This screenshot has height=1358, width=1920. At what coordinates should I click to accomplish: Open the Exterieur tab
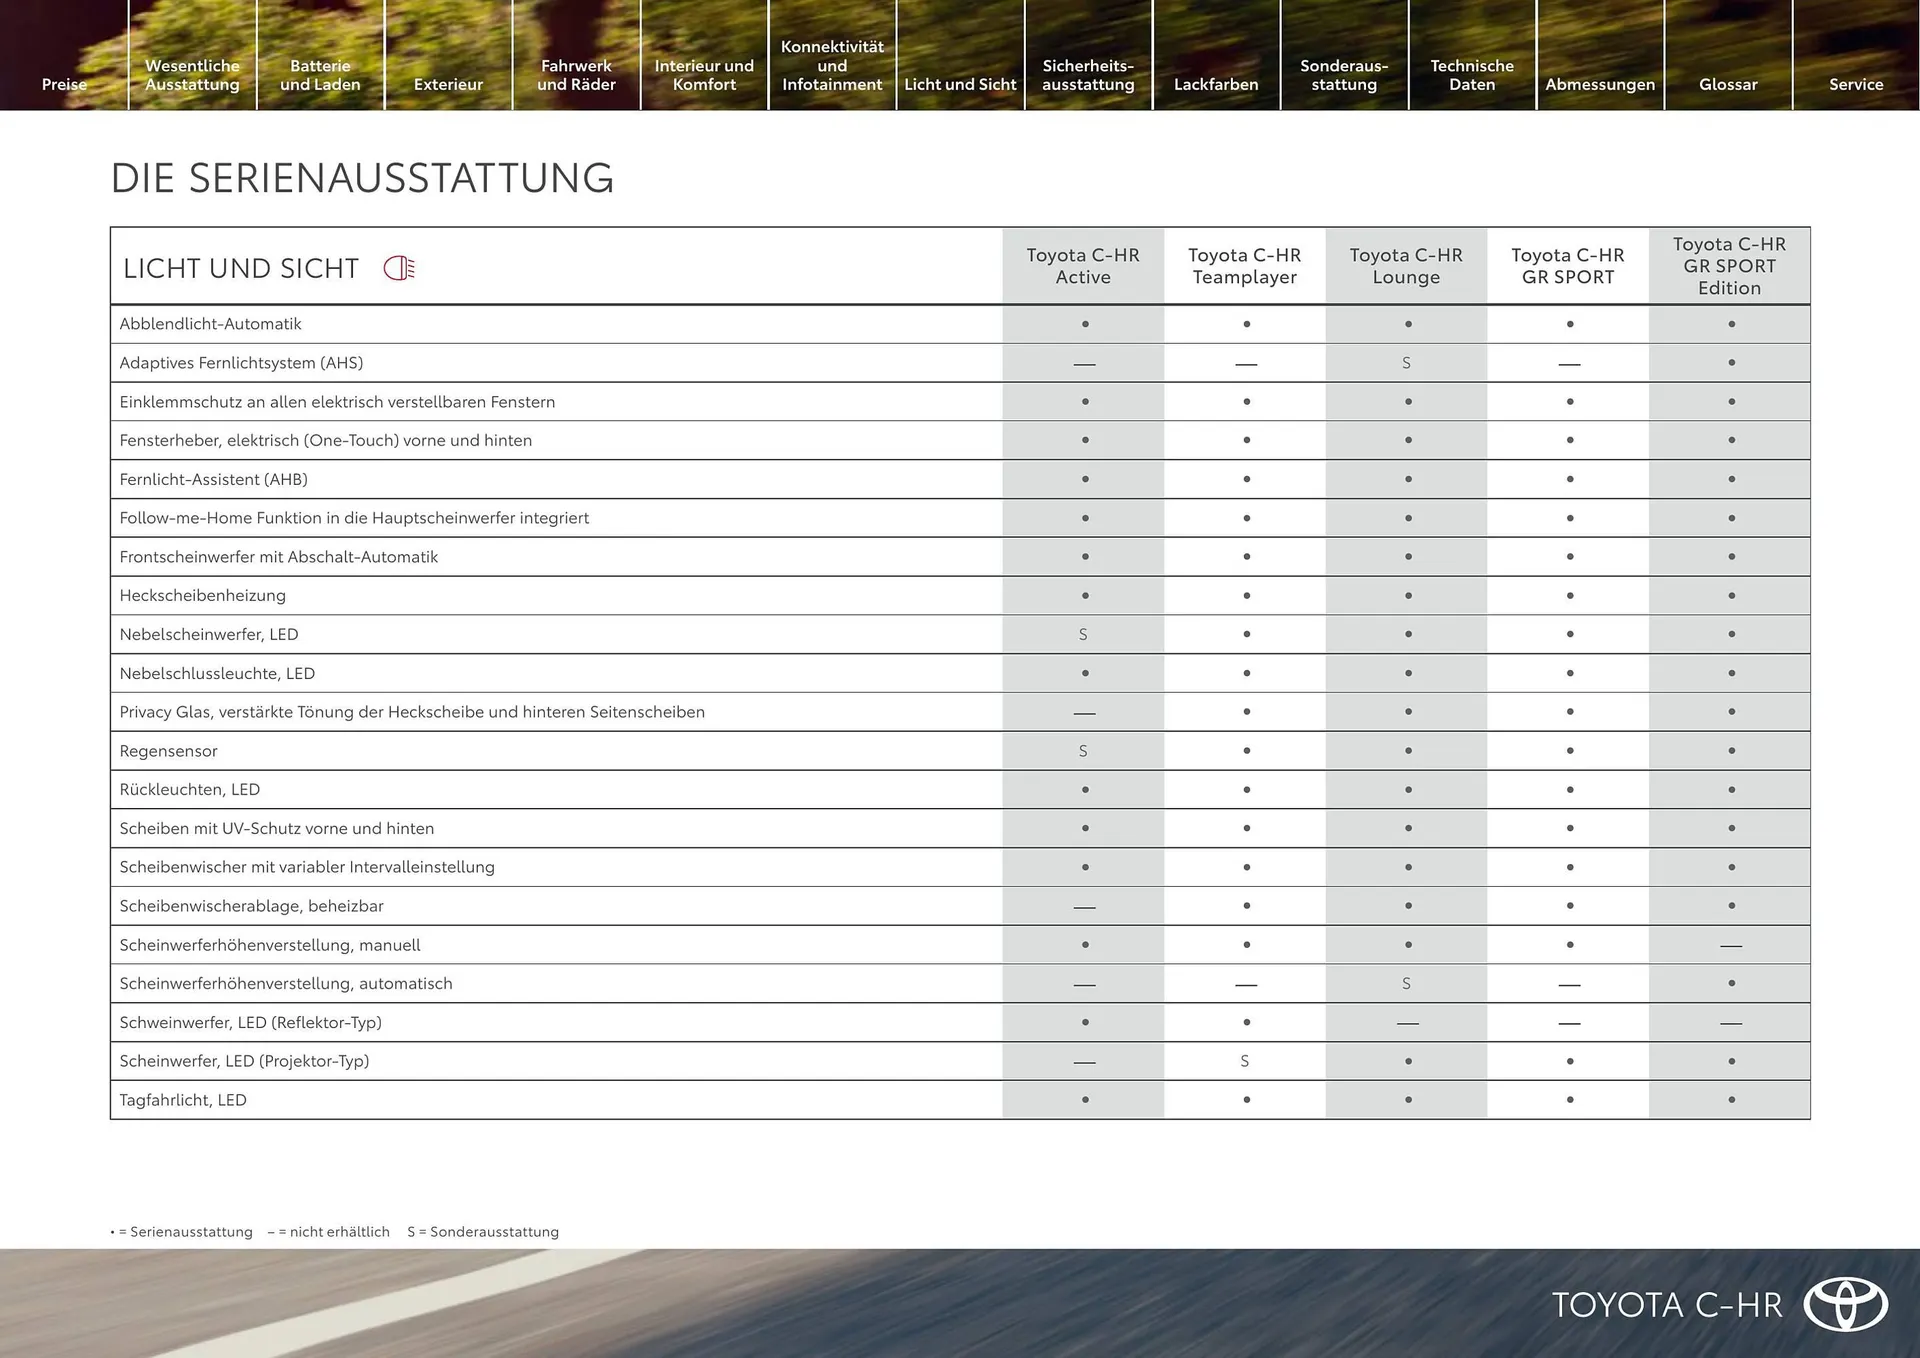448,84
